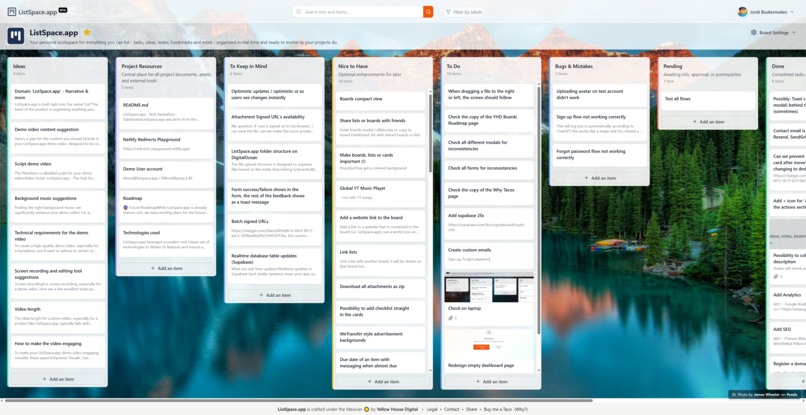Open the Uploading avatar on test account card
This screenshot has height=415, width=806.
(x=599, y=95)
